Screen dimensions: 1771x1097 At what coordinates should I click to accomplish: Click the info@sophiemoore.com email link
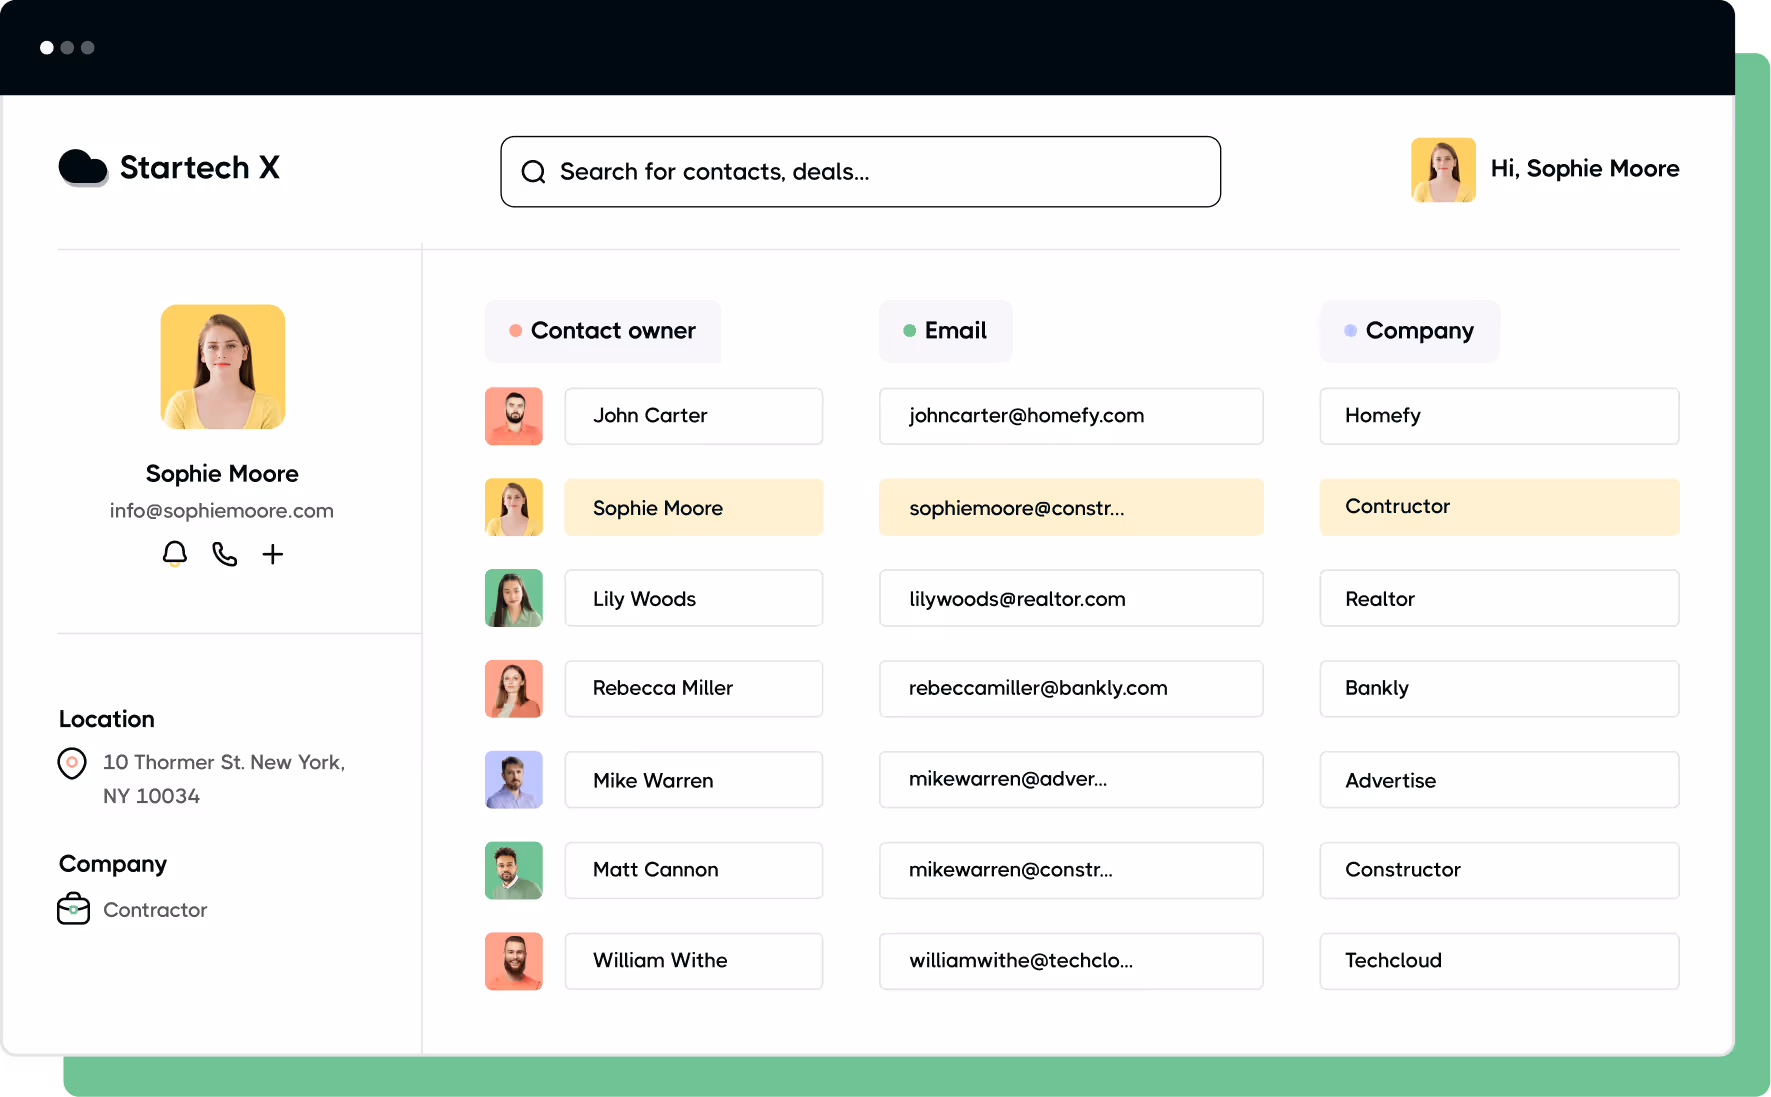click(x=221, y=510)
